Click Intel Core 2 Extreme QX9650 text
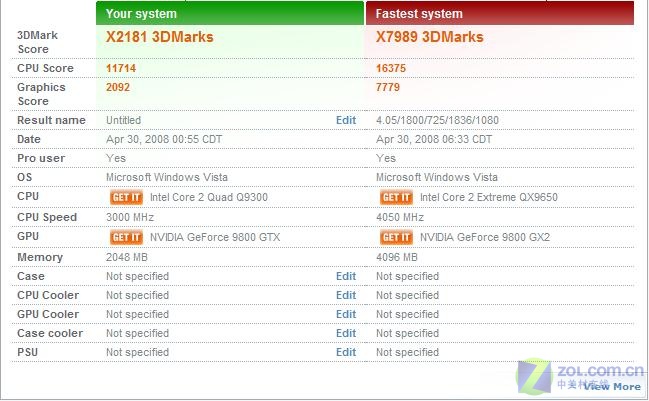Image resolution: width=649 pixels, height=401 pixels. (489, 197)
